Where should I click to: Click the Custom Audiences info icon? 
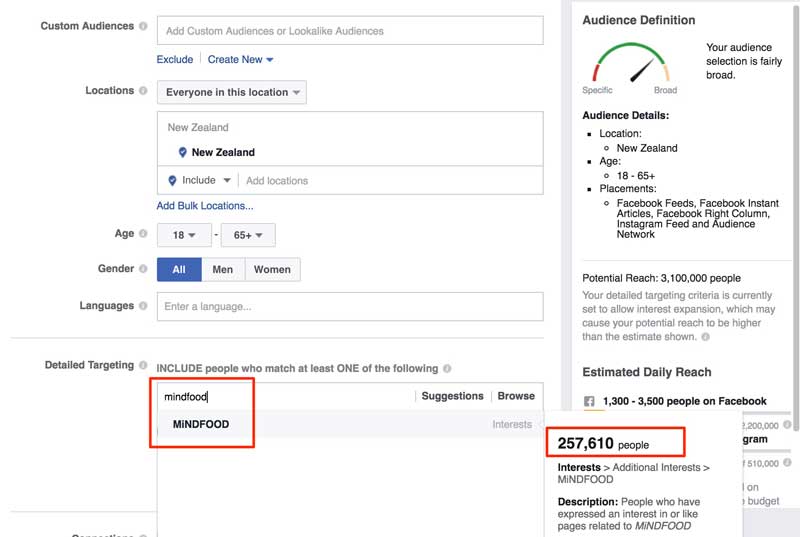pos(143,26)
